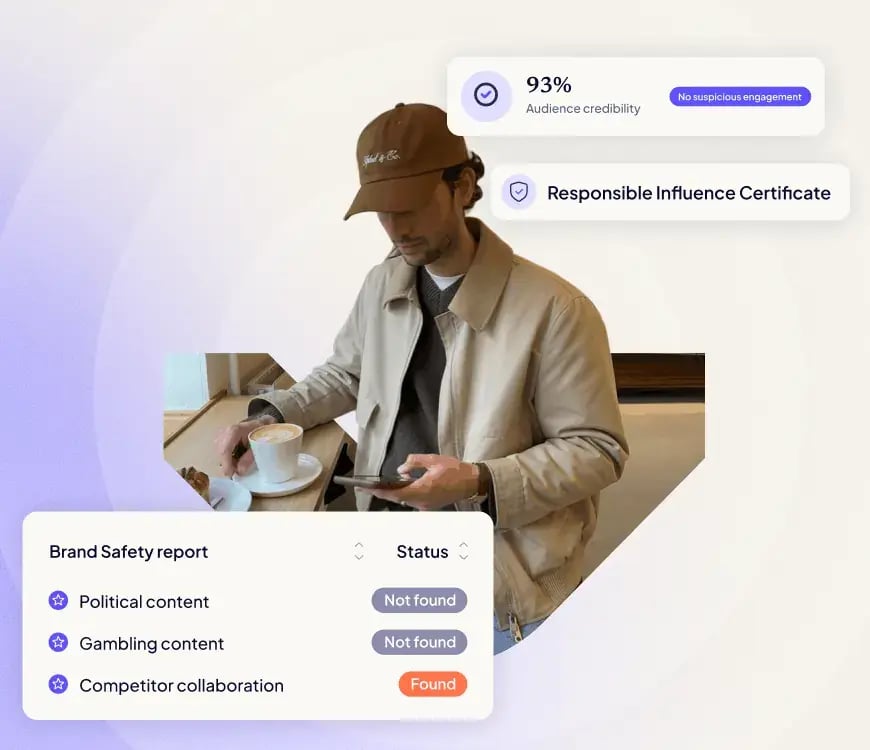The image size is (870, 750).
Task: Select the 93% credibility value
Action: click(x=549, y=85)
